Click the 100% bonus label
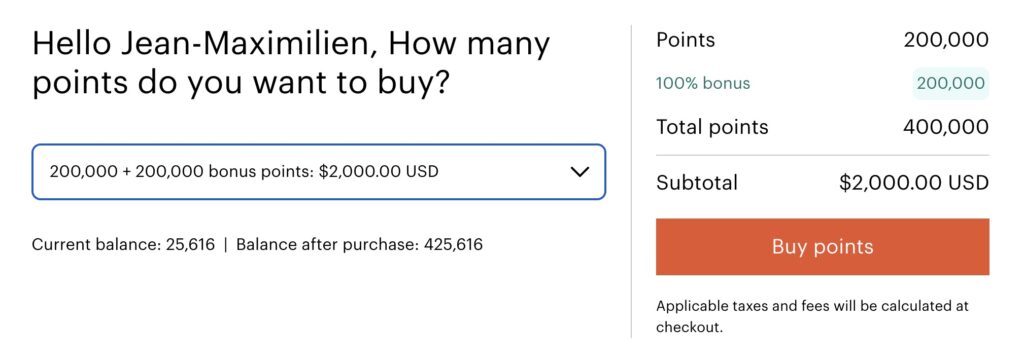Image resolution: width=1024 pixels, height=363 pixels. [703, 84]
